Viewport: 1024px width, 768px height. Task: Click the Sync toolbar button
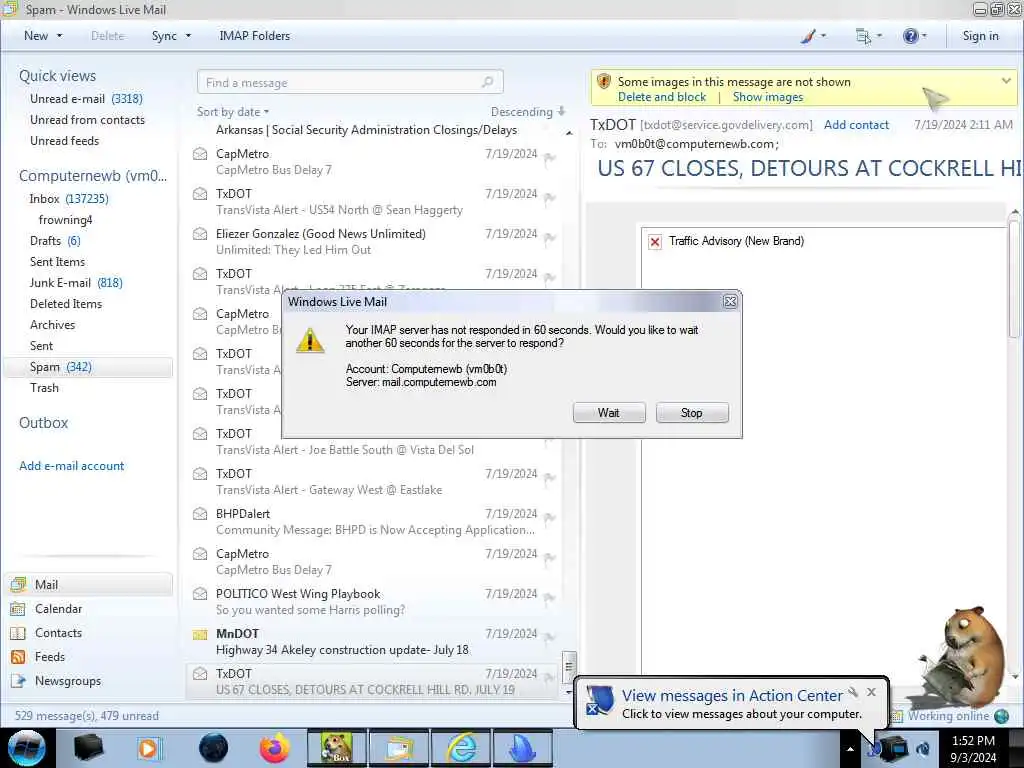[164, 36]
